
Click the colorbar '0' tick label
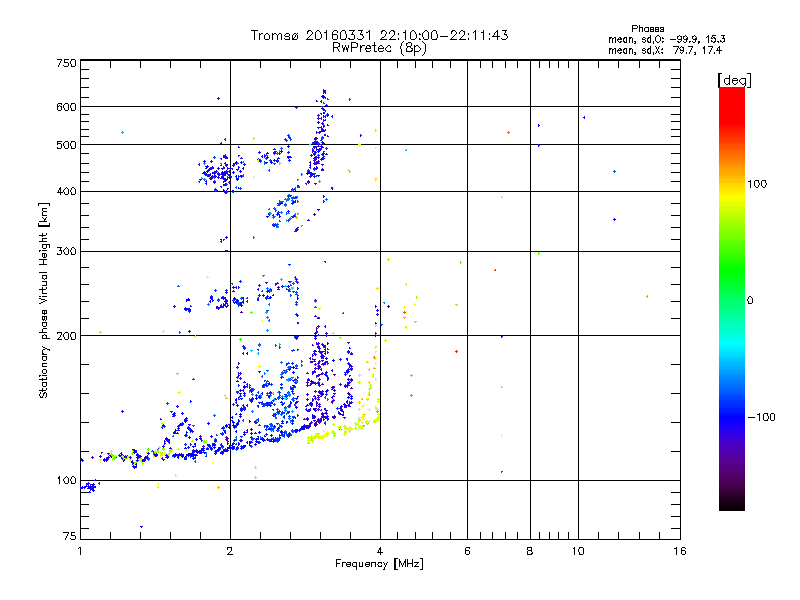750,301
